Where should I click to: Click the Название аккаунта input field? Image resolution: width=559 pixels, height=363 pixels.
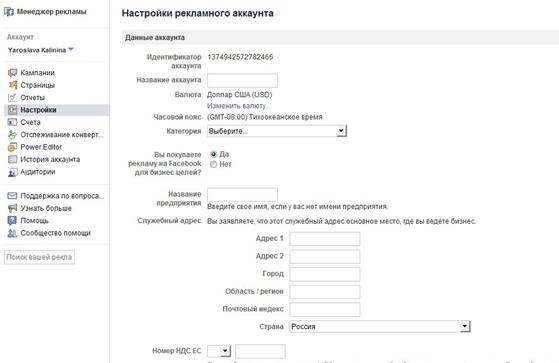[x=242, y=80]
